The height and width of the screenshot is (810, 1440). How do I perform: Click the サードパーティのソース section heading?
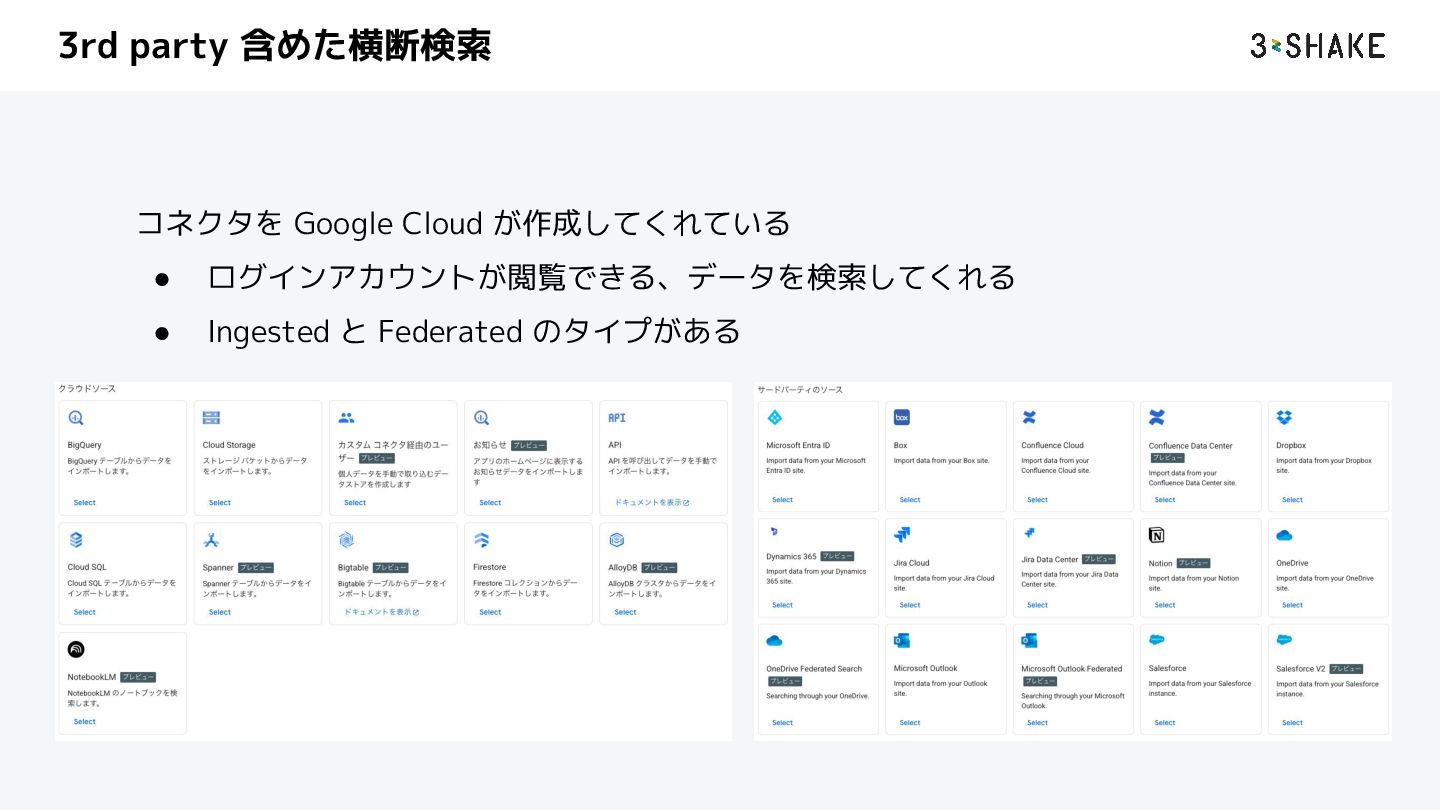pyautogui.click(x=800, y=389)
